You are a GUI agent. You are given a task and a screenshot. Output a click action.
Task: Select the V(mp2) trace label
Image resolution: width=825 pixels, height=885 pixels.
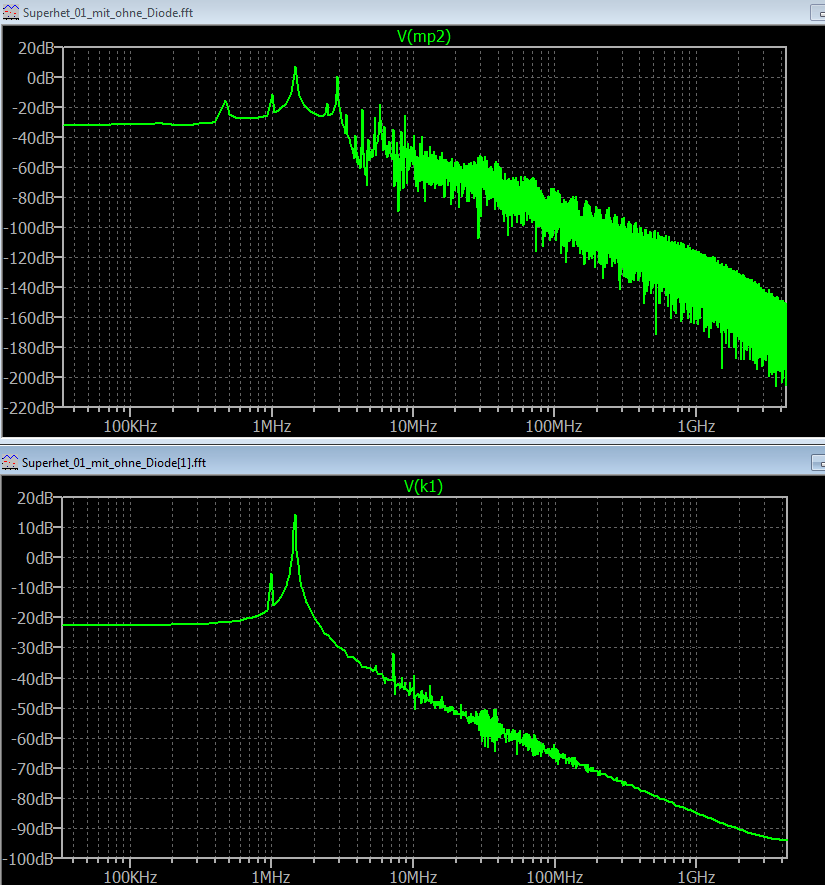pyautogui.click(x=424, y=36)
